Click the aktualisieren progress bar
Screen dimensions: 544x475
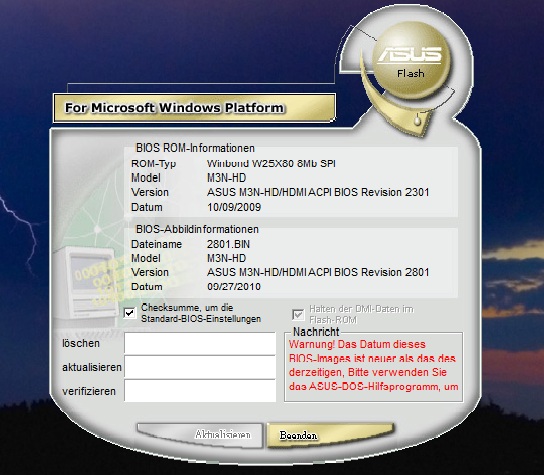click(200, 367)
